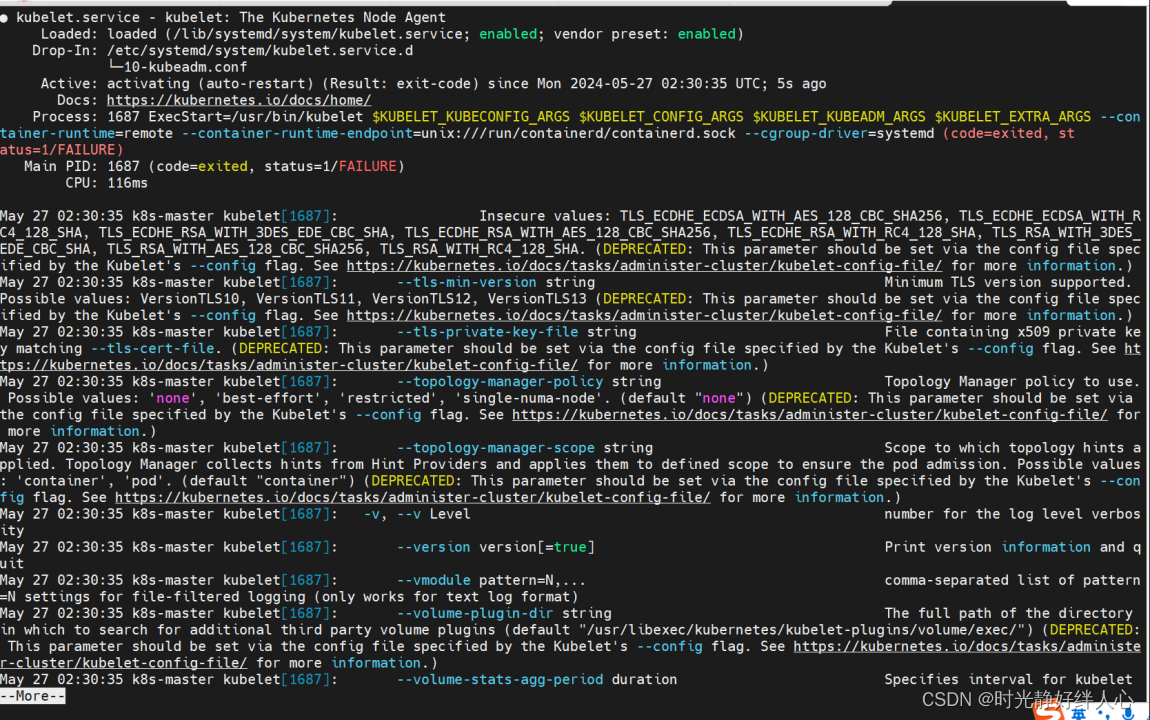Click the Sogou input method S logo
Screen dimensions: 1150x720
(1049, 712)
